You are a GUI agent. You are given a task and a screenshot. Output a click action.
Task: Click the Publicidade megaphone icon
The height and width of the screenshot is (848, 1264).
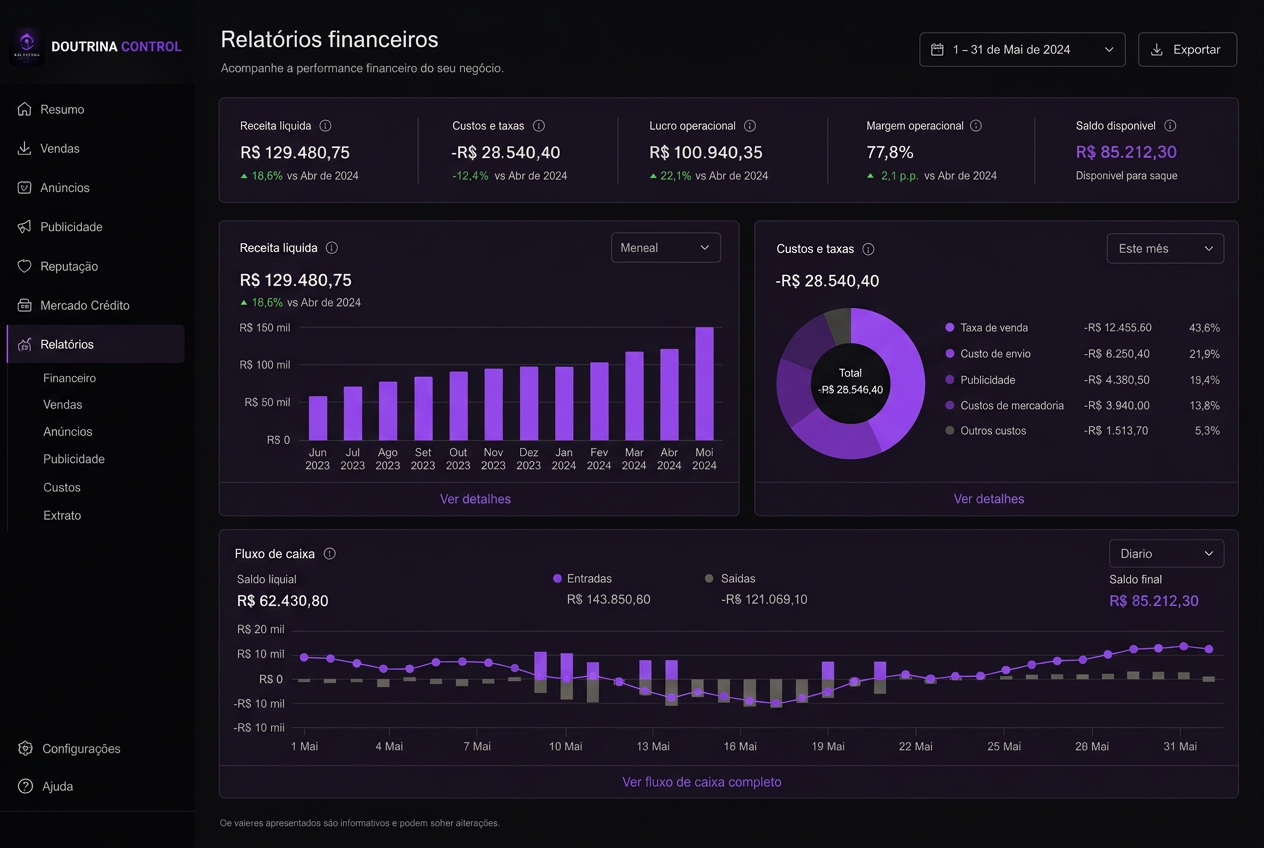point(25,227)
